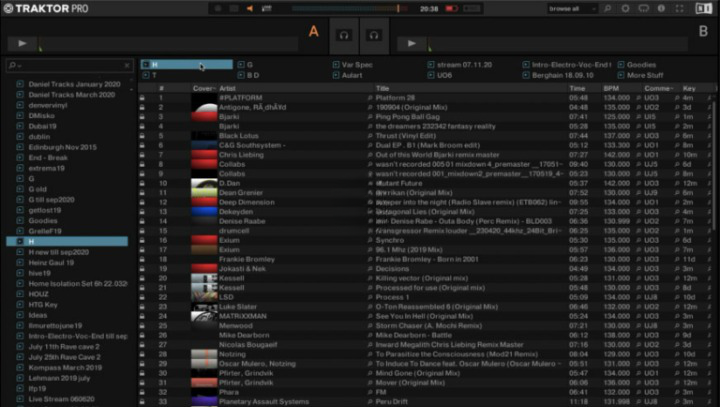This screenshot has width=720, height=407.
Task: Select track 'Ping Pong Ball Gag'
Action: [408, 117]
